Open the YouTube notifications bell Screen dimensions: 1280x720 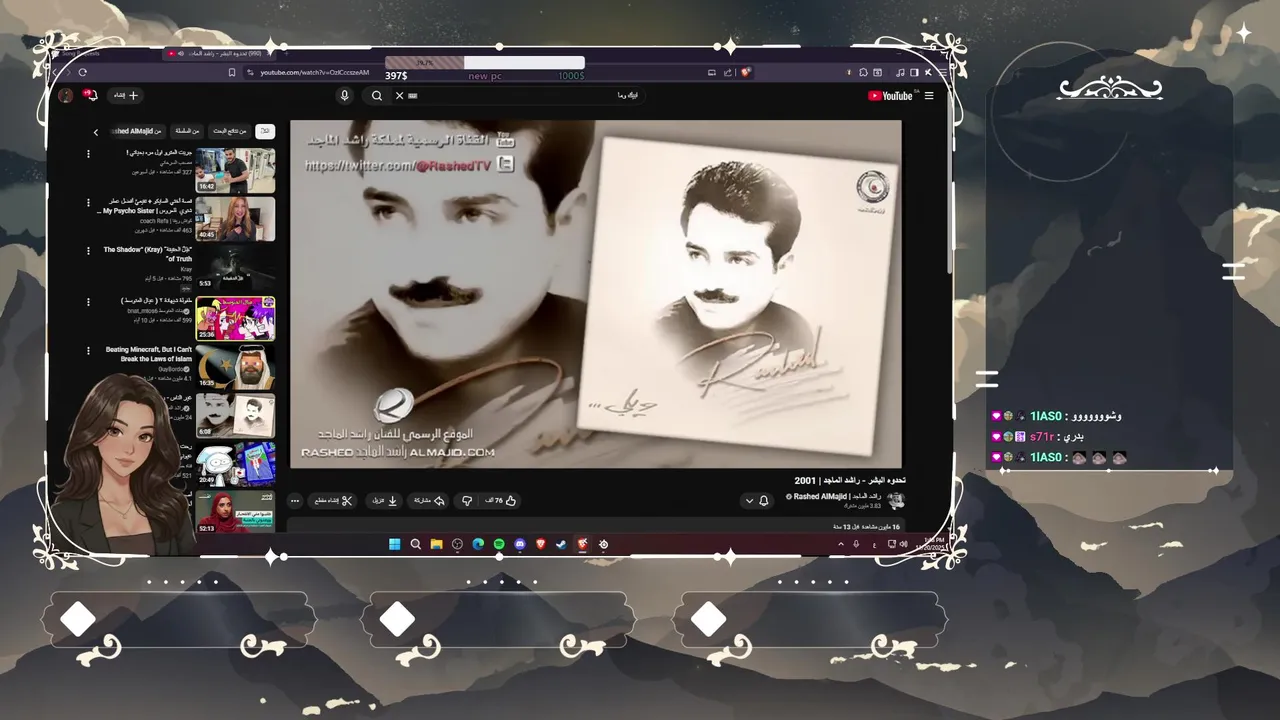coord(91,95)
